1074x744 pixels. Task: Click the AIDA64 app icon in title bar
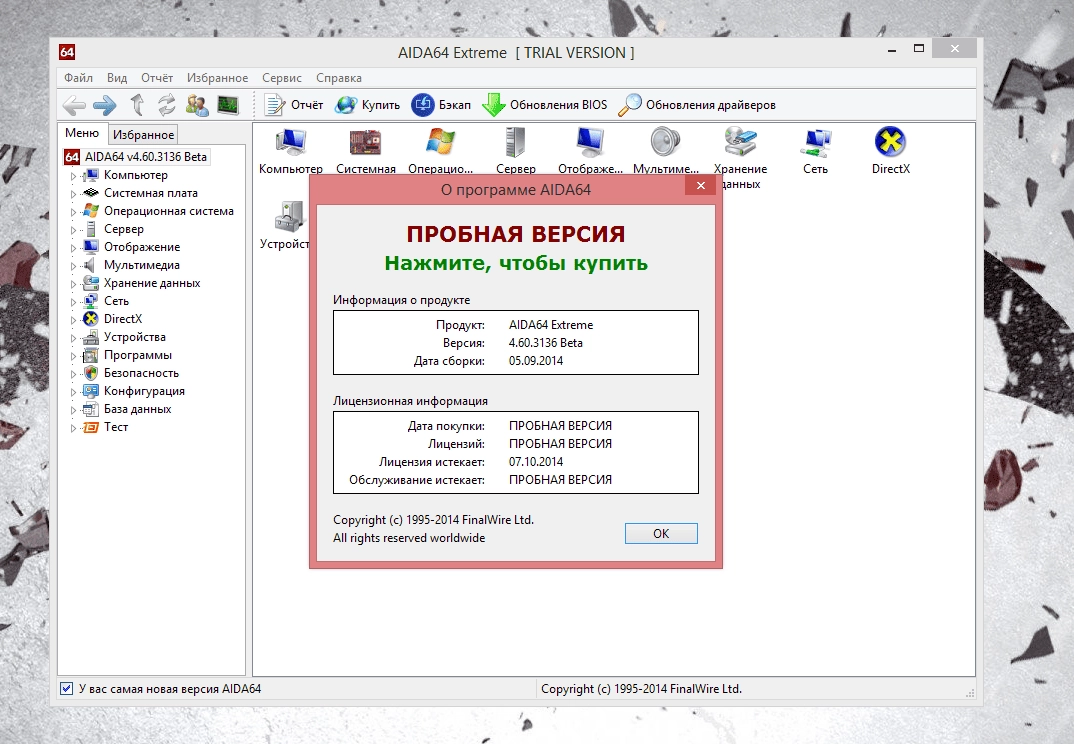pos(67,52)
